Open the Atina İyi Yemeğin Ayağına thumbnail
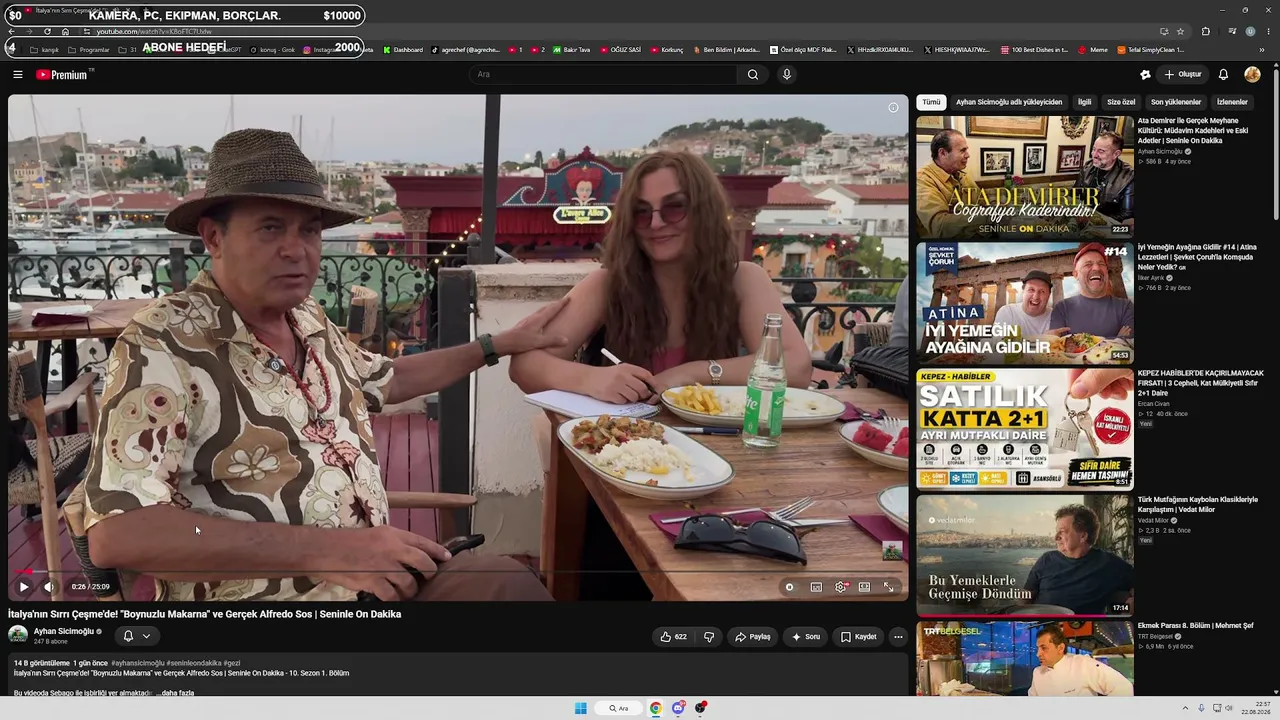This screenshot has width=1280, height=720. (x=1025, y=302)
